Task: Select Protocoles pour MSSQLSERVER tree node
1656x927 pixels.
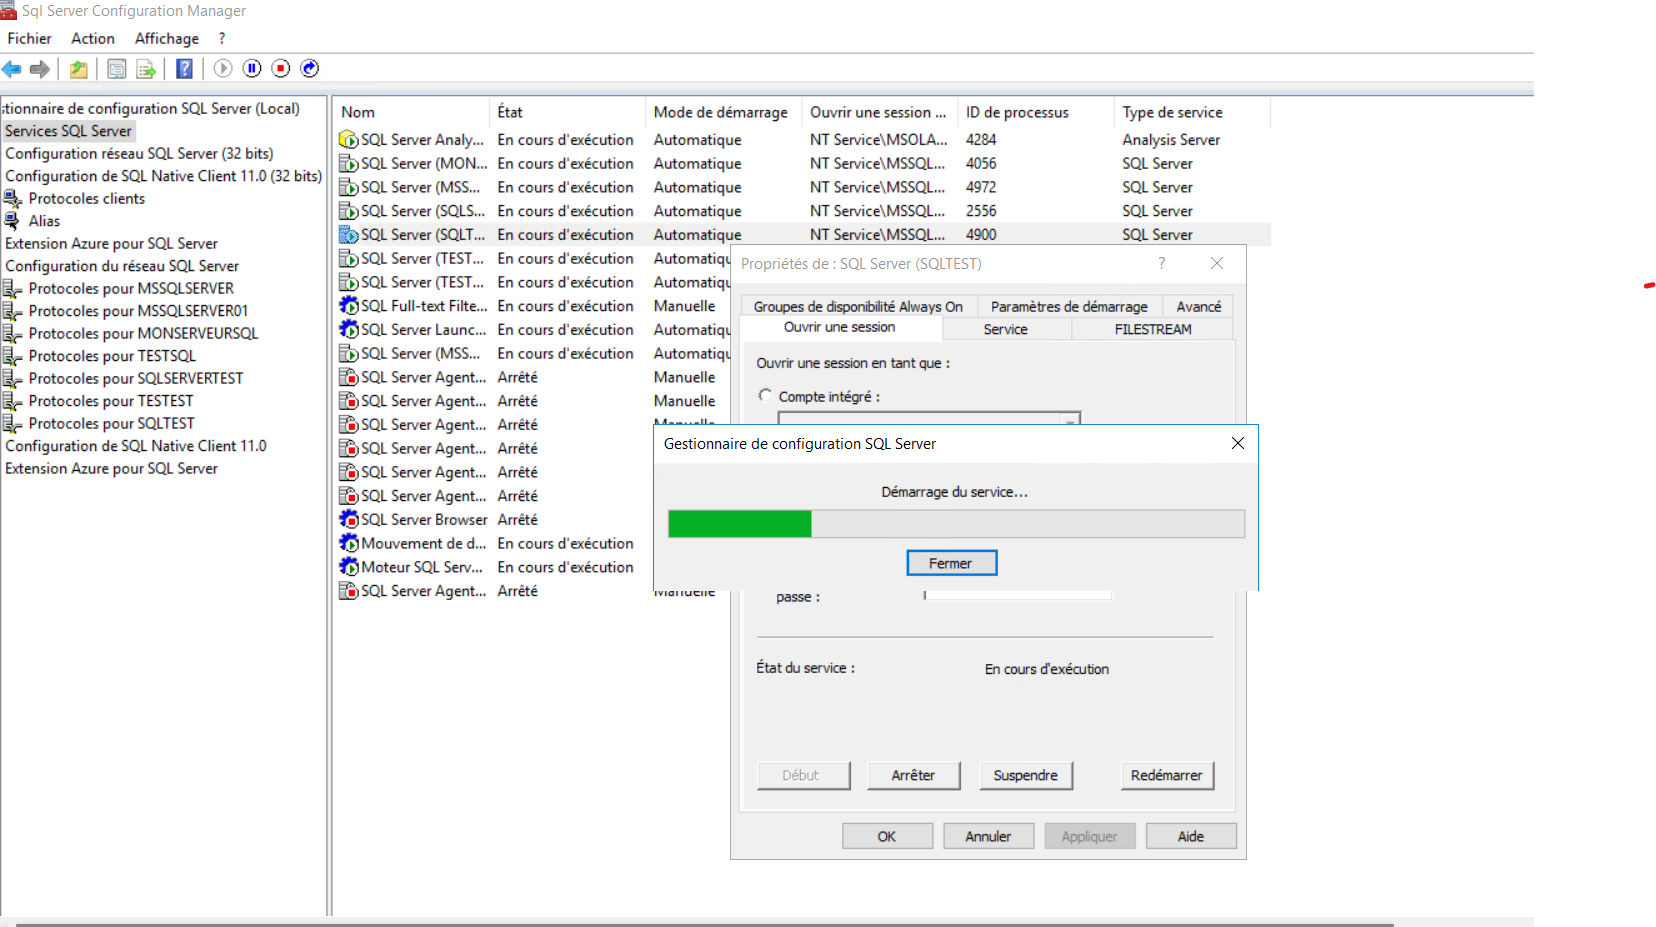Action: (131, 288)
